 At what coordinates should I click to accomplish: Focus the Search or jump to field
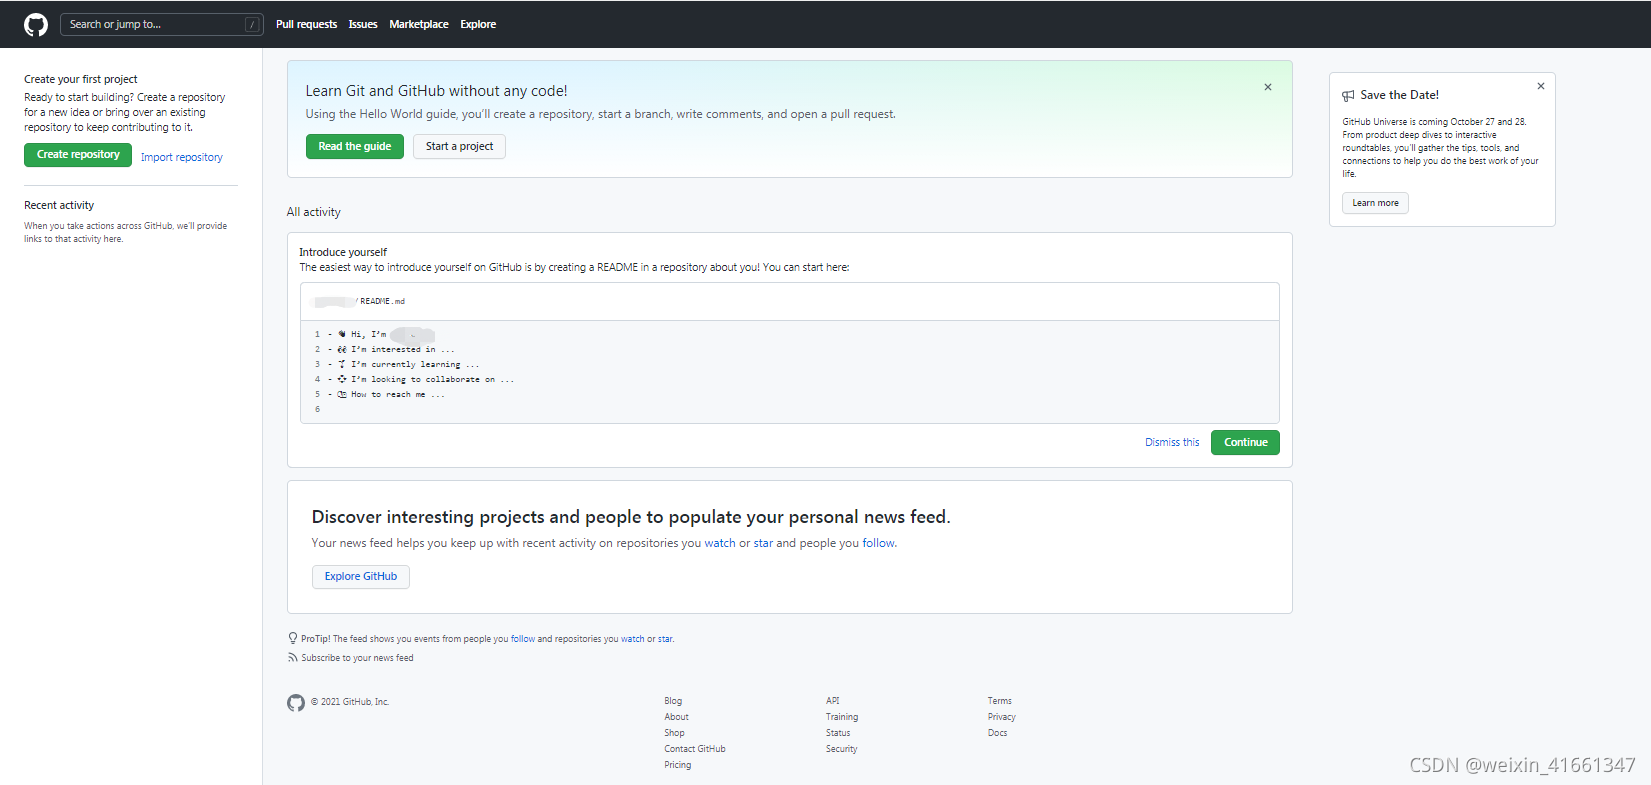click(162, 25)
